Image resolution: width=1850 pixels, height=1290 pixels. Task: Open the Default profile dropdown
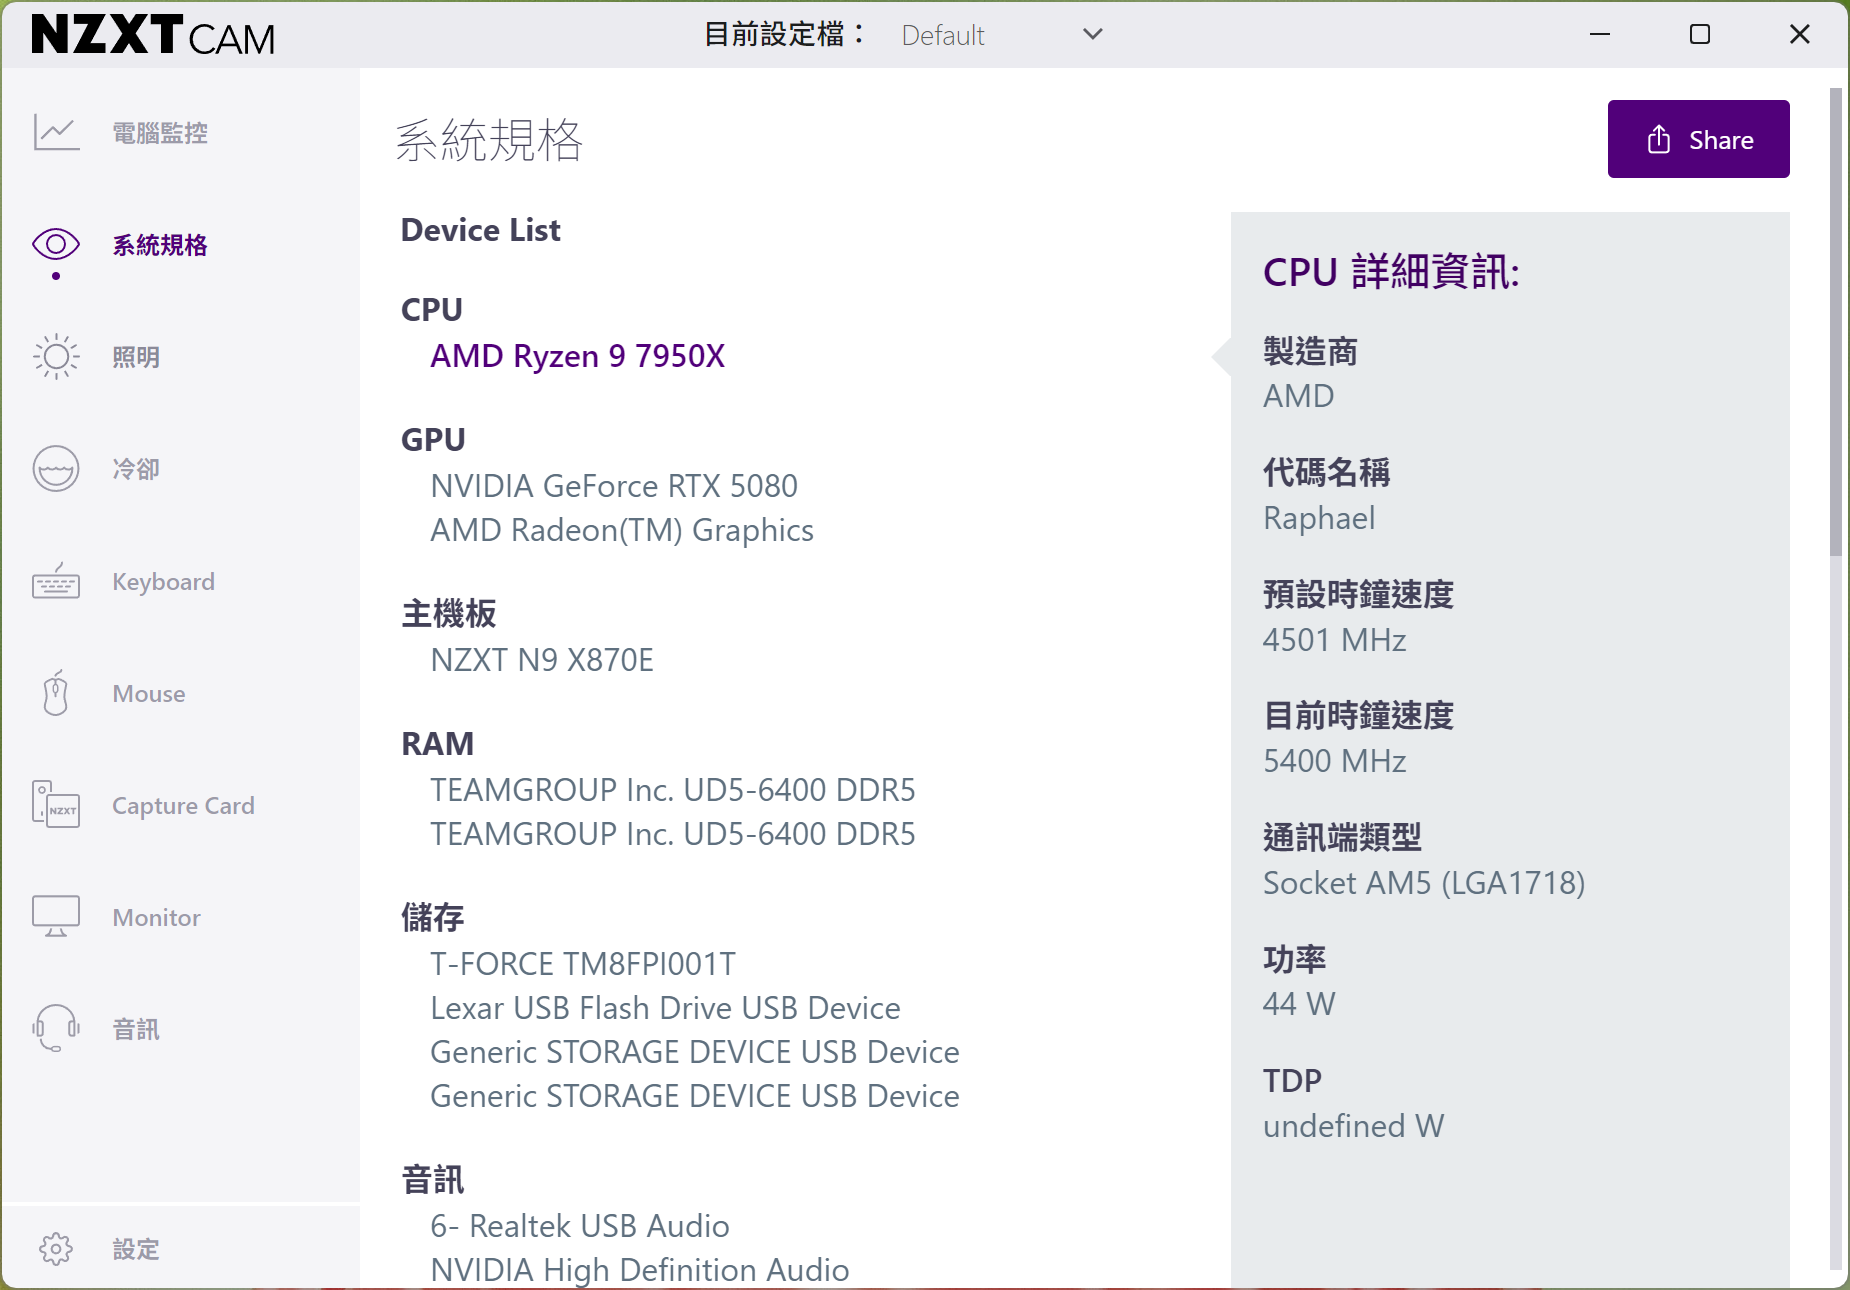[1000, 35]
